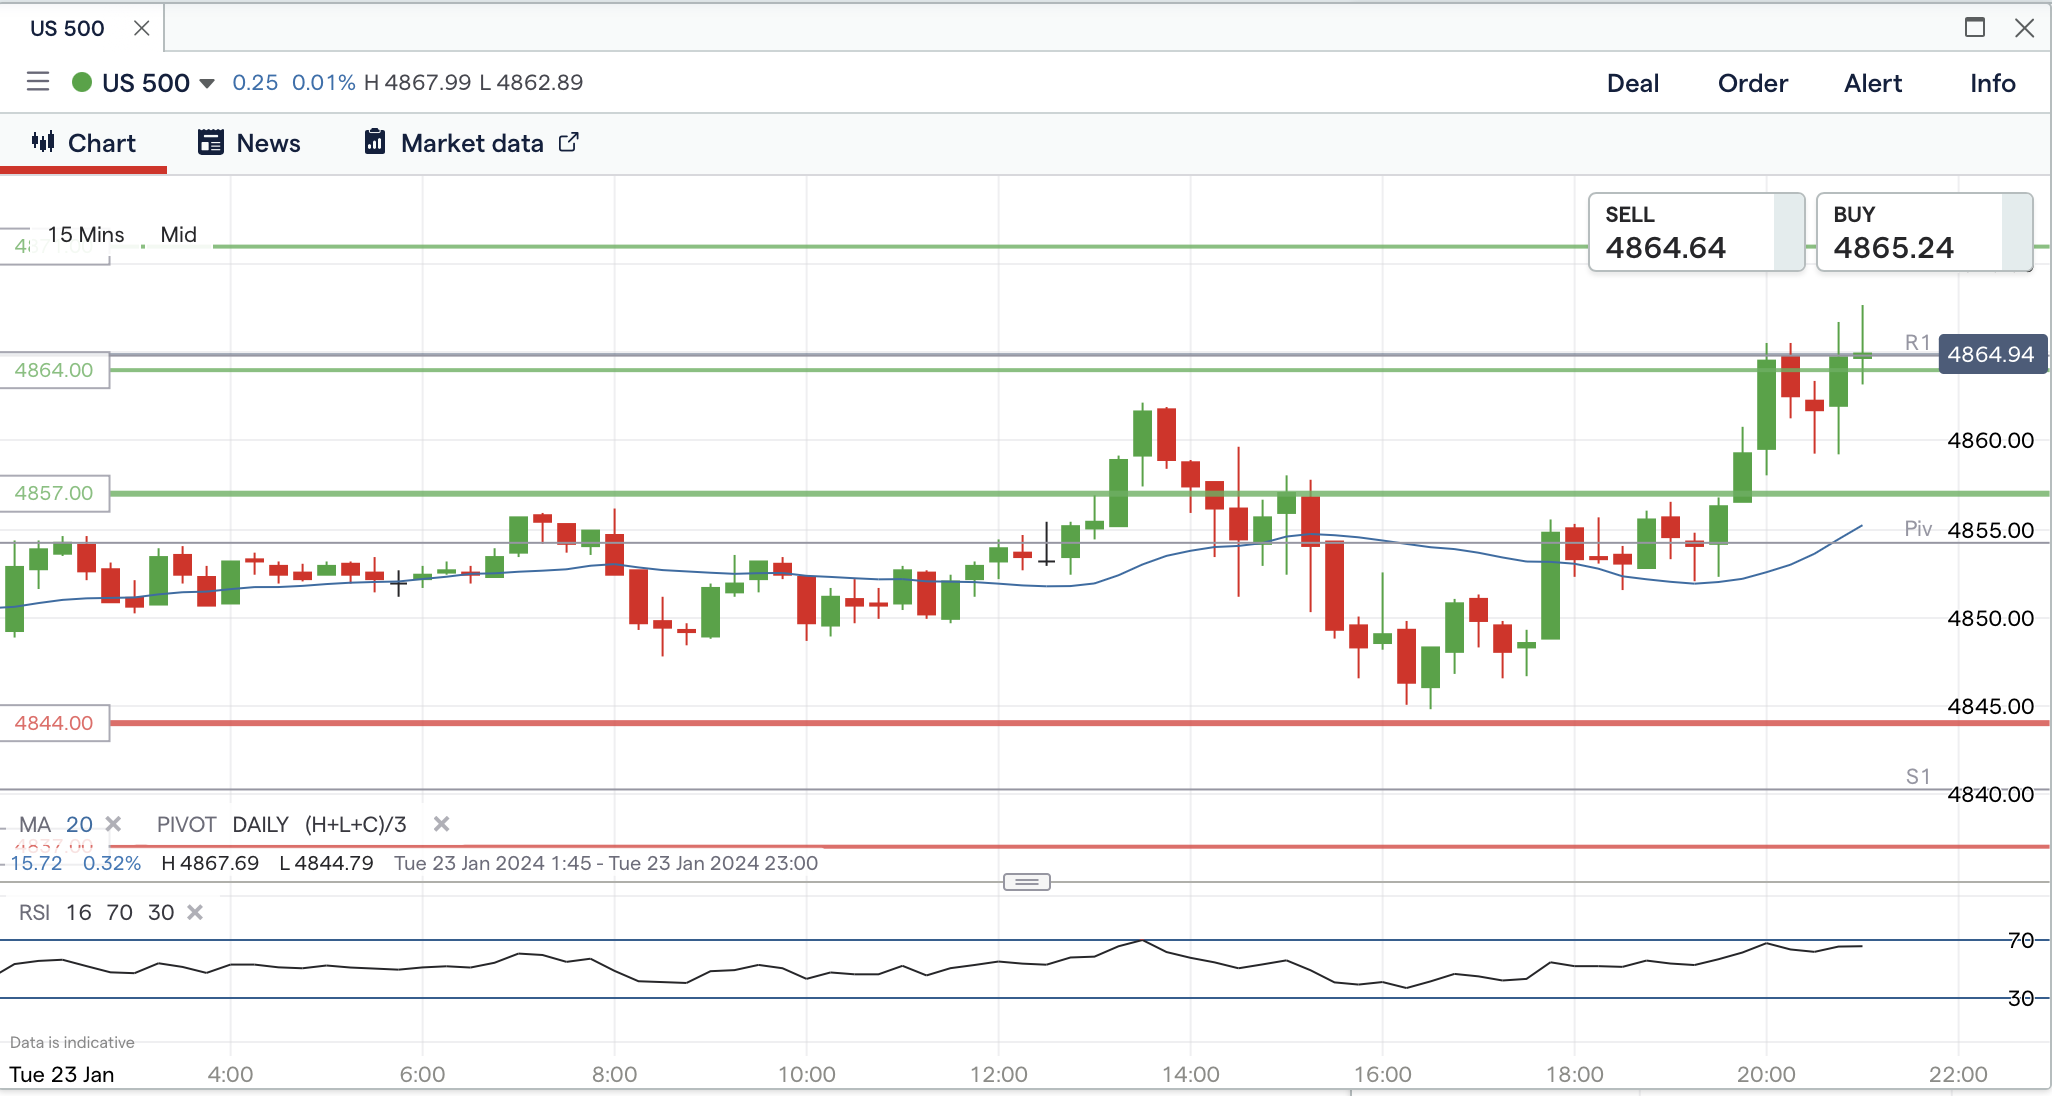Viewport: 2052px width, 1096px height.
Task: Click the L 4862.89 header value
Action: (532, 83)
